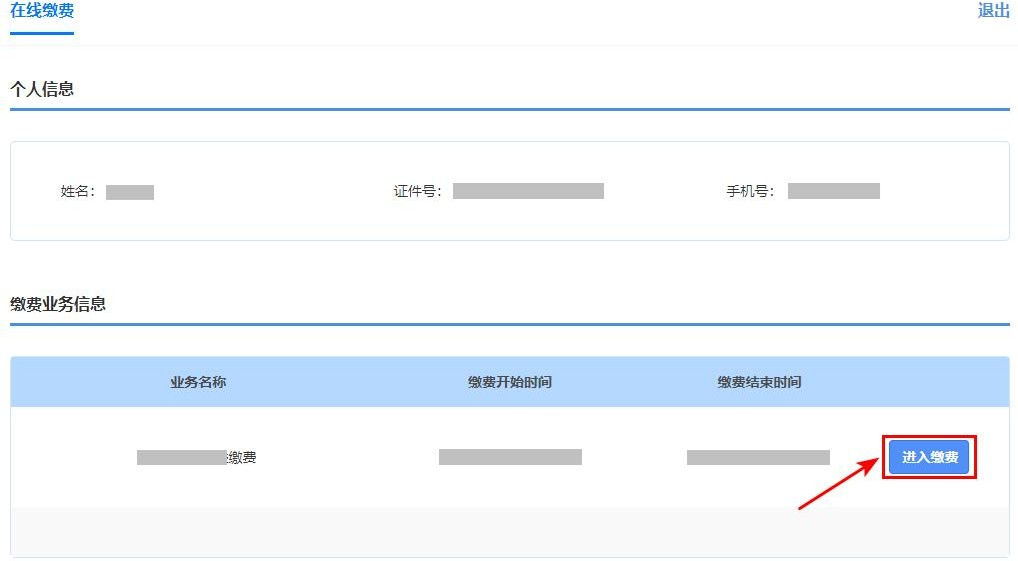This screenshot has width=1018, height=561.
Task: Click the 手机号 field label
Action: click(x=751, y=191)
